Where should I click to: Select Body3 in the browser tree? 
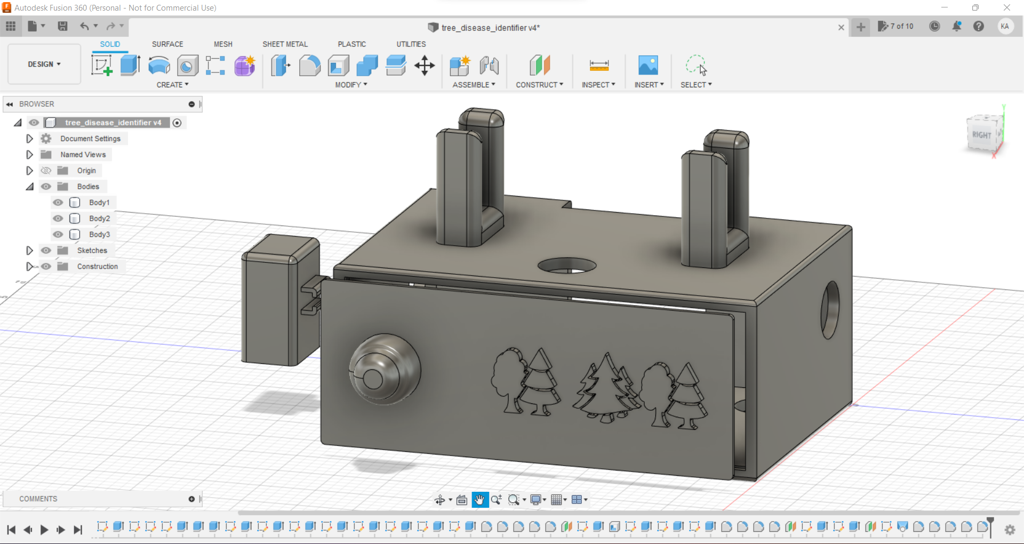coord(99,235)
